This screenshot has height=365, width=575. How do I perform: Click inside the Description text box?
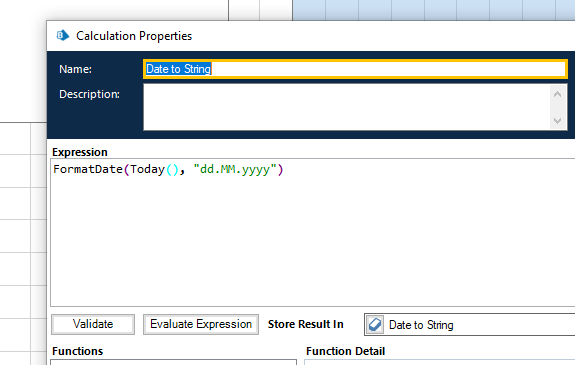(347, 107)
